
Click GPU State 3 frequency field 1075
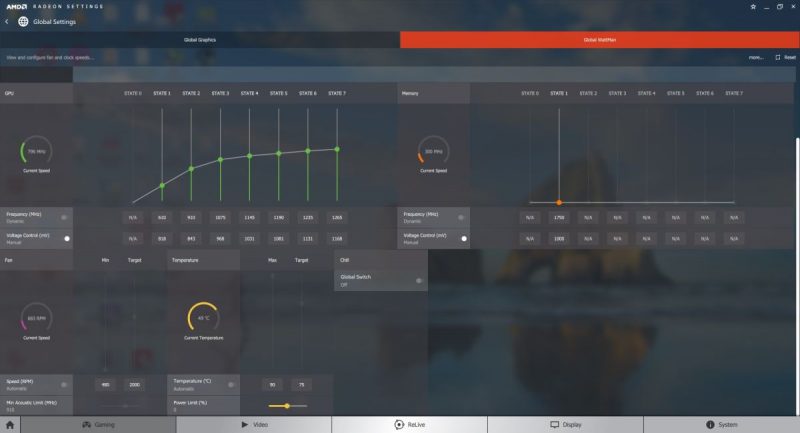click(220, 217)
